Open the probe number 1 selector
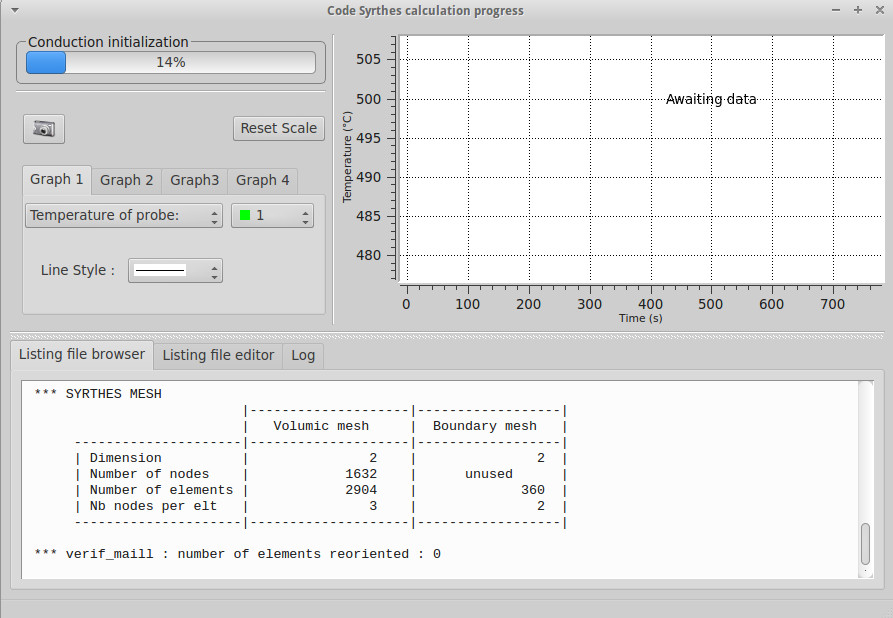 (272, 216)
